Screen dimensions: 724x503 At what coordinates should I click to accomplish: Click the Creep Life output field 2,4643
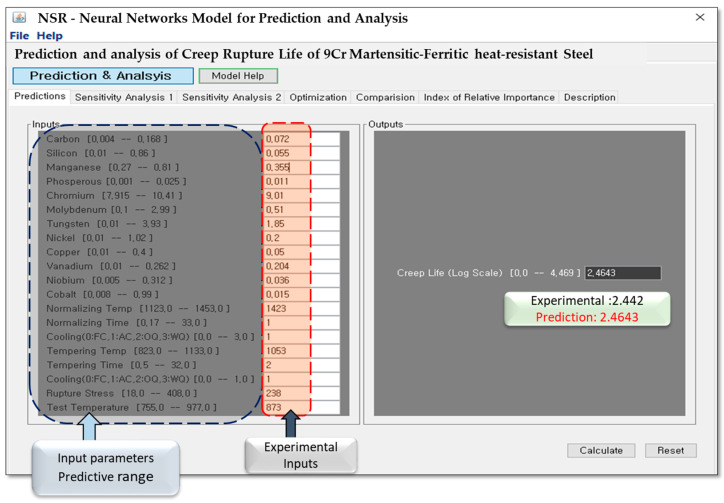coord(622,273)
